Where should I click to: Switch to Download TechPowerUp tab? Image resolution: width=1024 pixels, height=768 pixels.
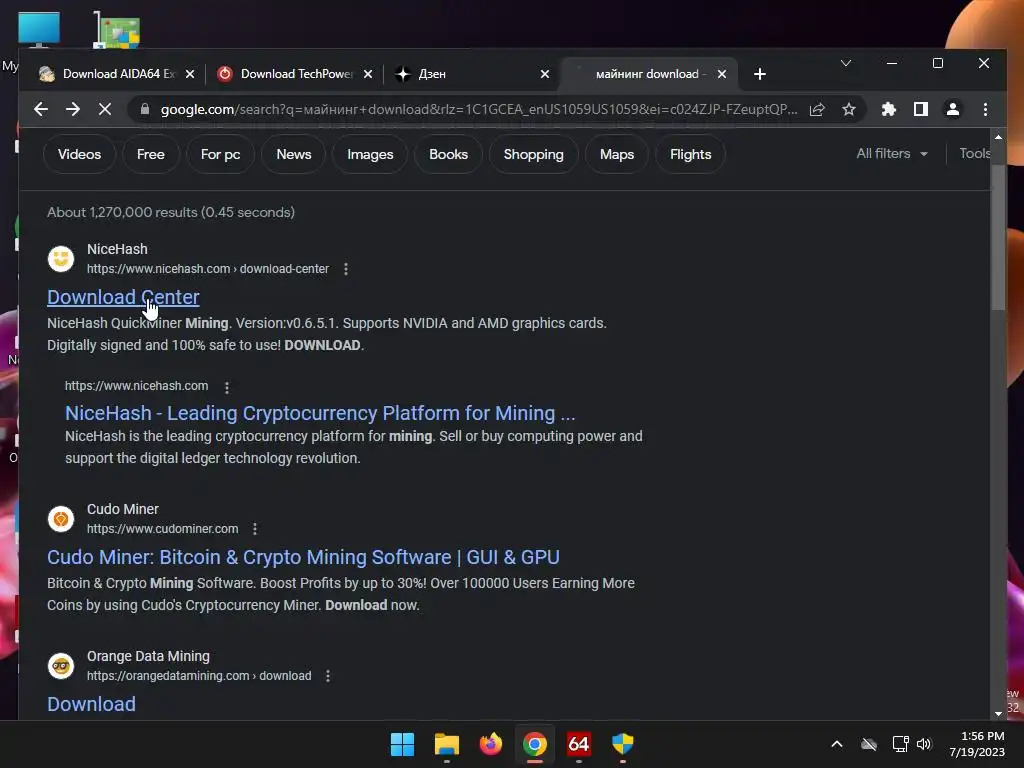(294, 74)
